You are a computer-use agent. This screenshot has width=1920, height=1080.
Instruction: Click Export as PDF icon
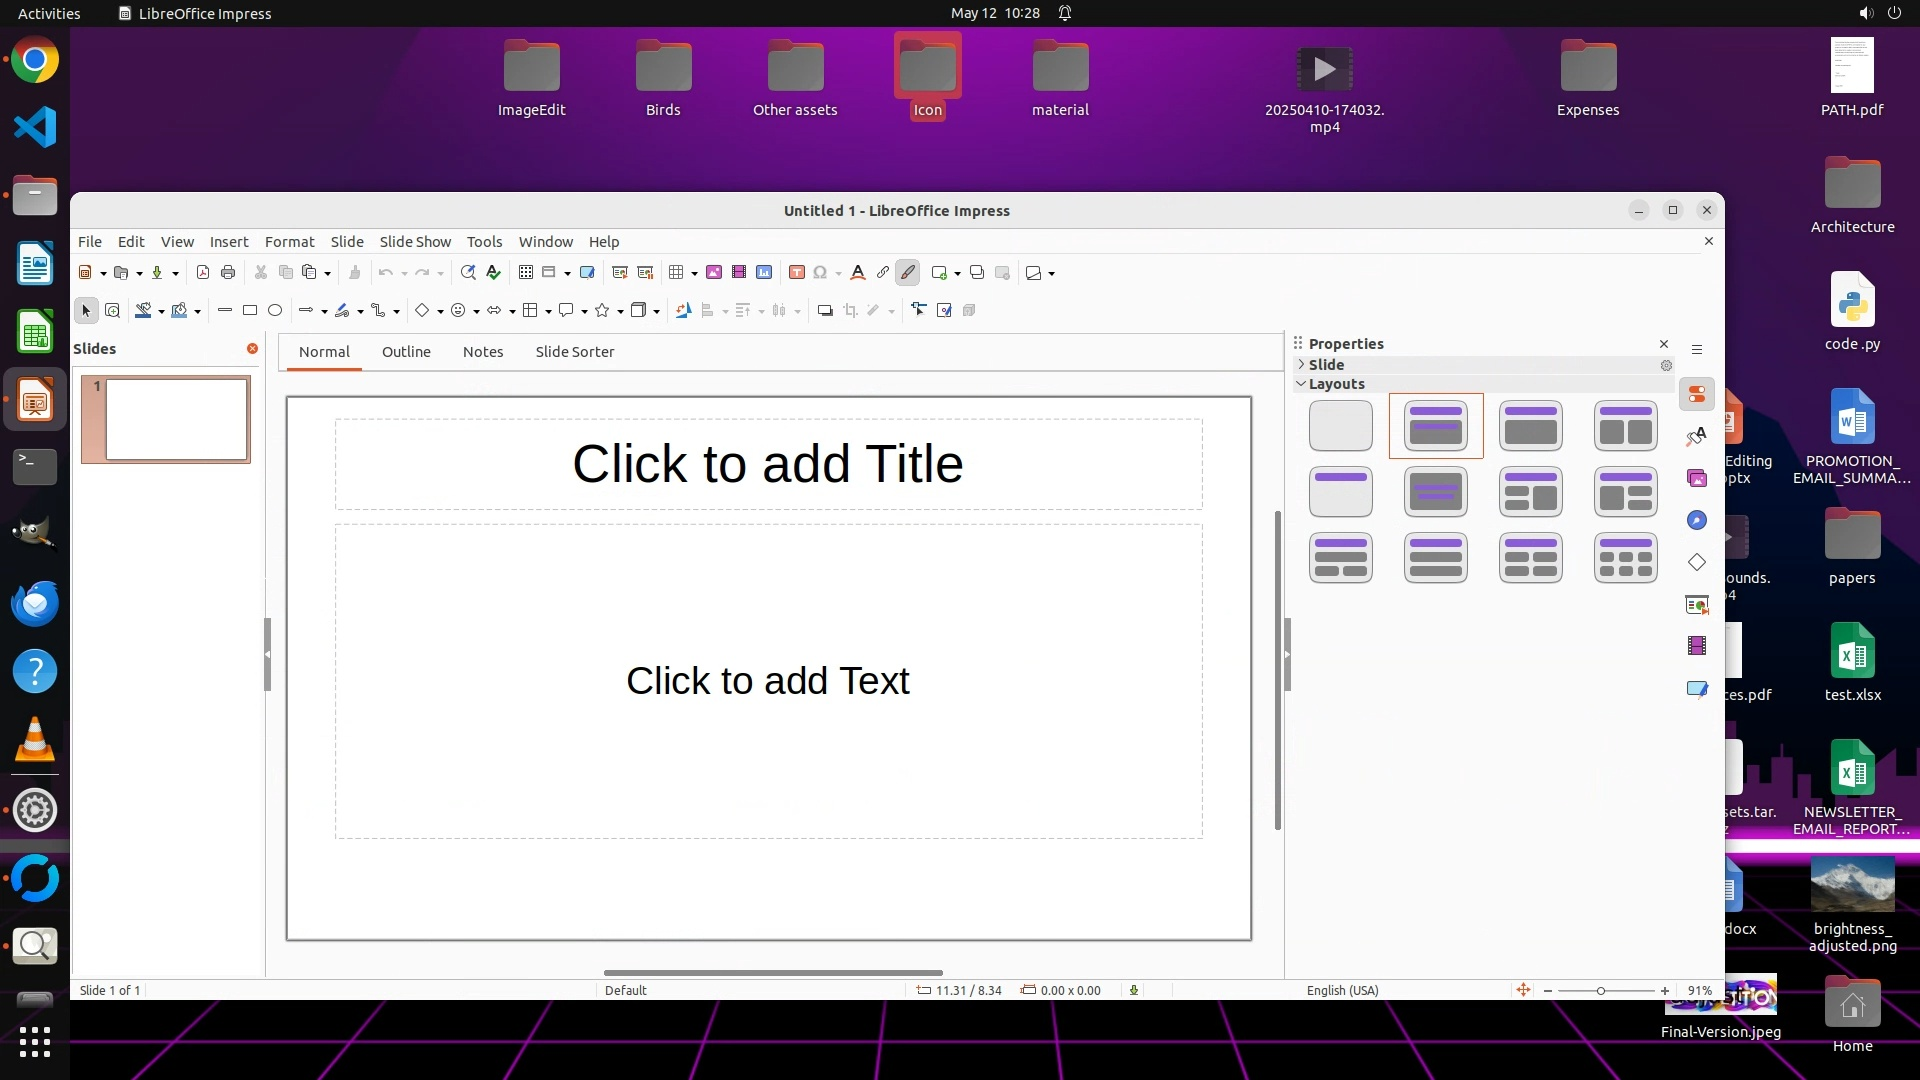click(203, 272)
